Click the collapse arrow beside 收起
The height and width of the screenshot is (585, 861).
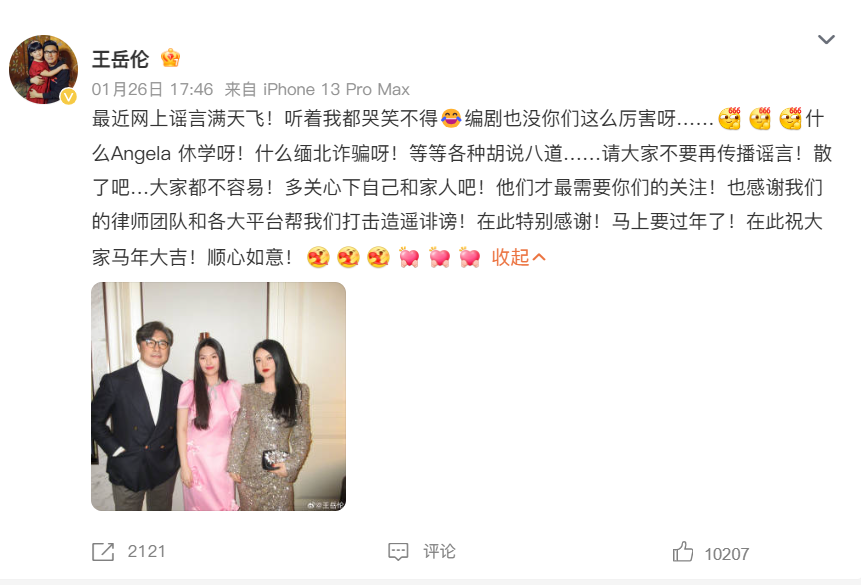pos(539,257)
